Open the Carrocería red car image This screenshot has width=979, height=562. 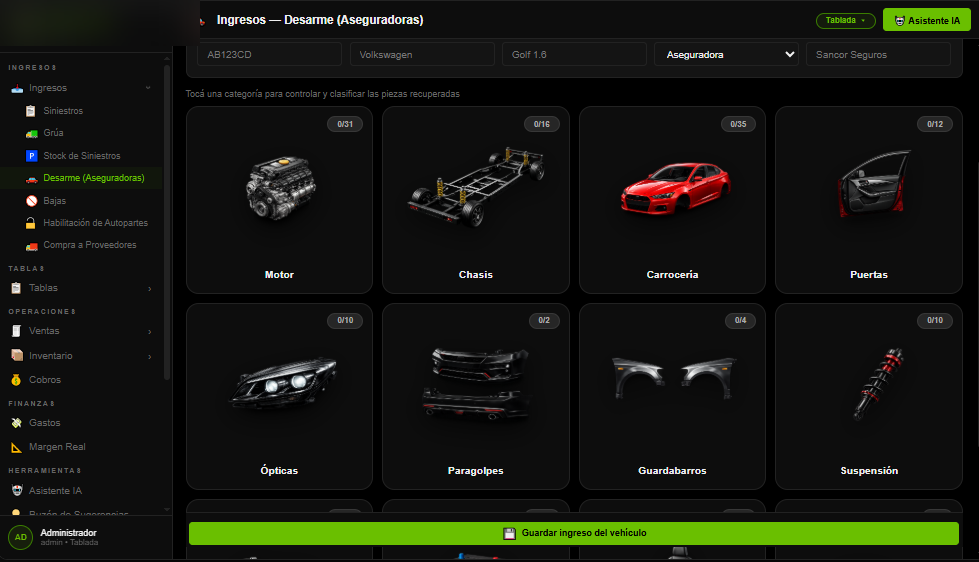(675, 187)
